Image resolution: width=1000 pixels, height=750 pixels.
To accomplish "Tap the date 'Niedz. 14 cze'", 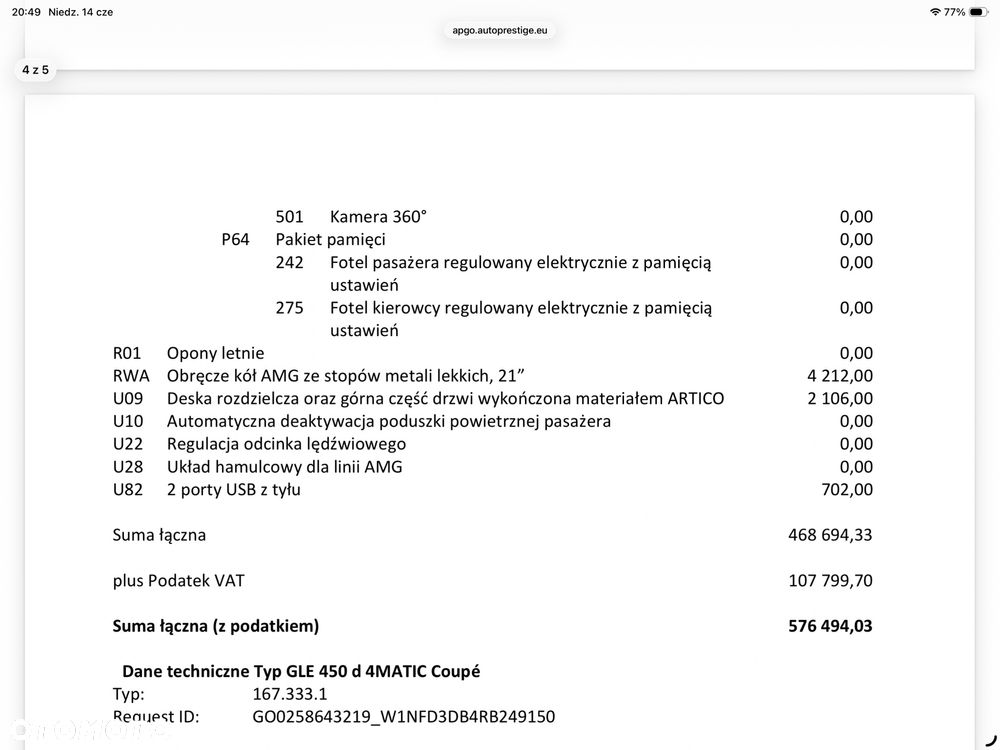I will (80, 12).
